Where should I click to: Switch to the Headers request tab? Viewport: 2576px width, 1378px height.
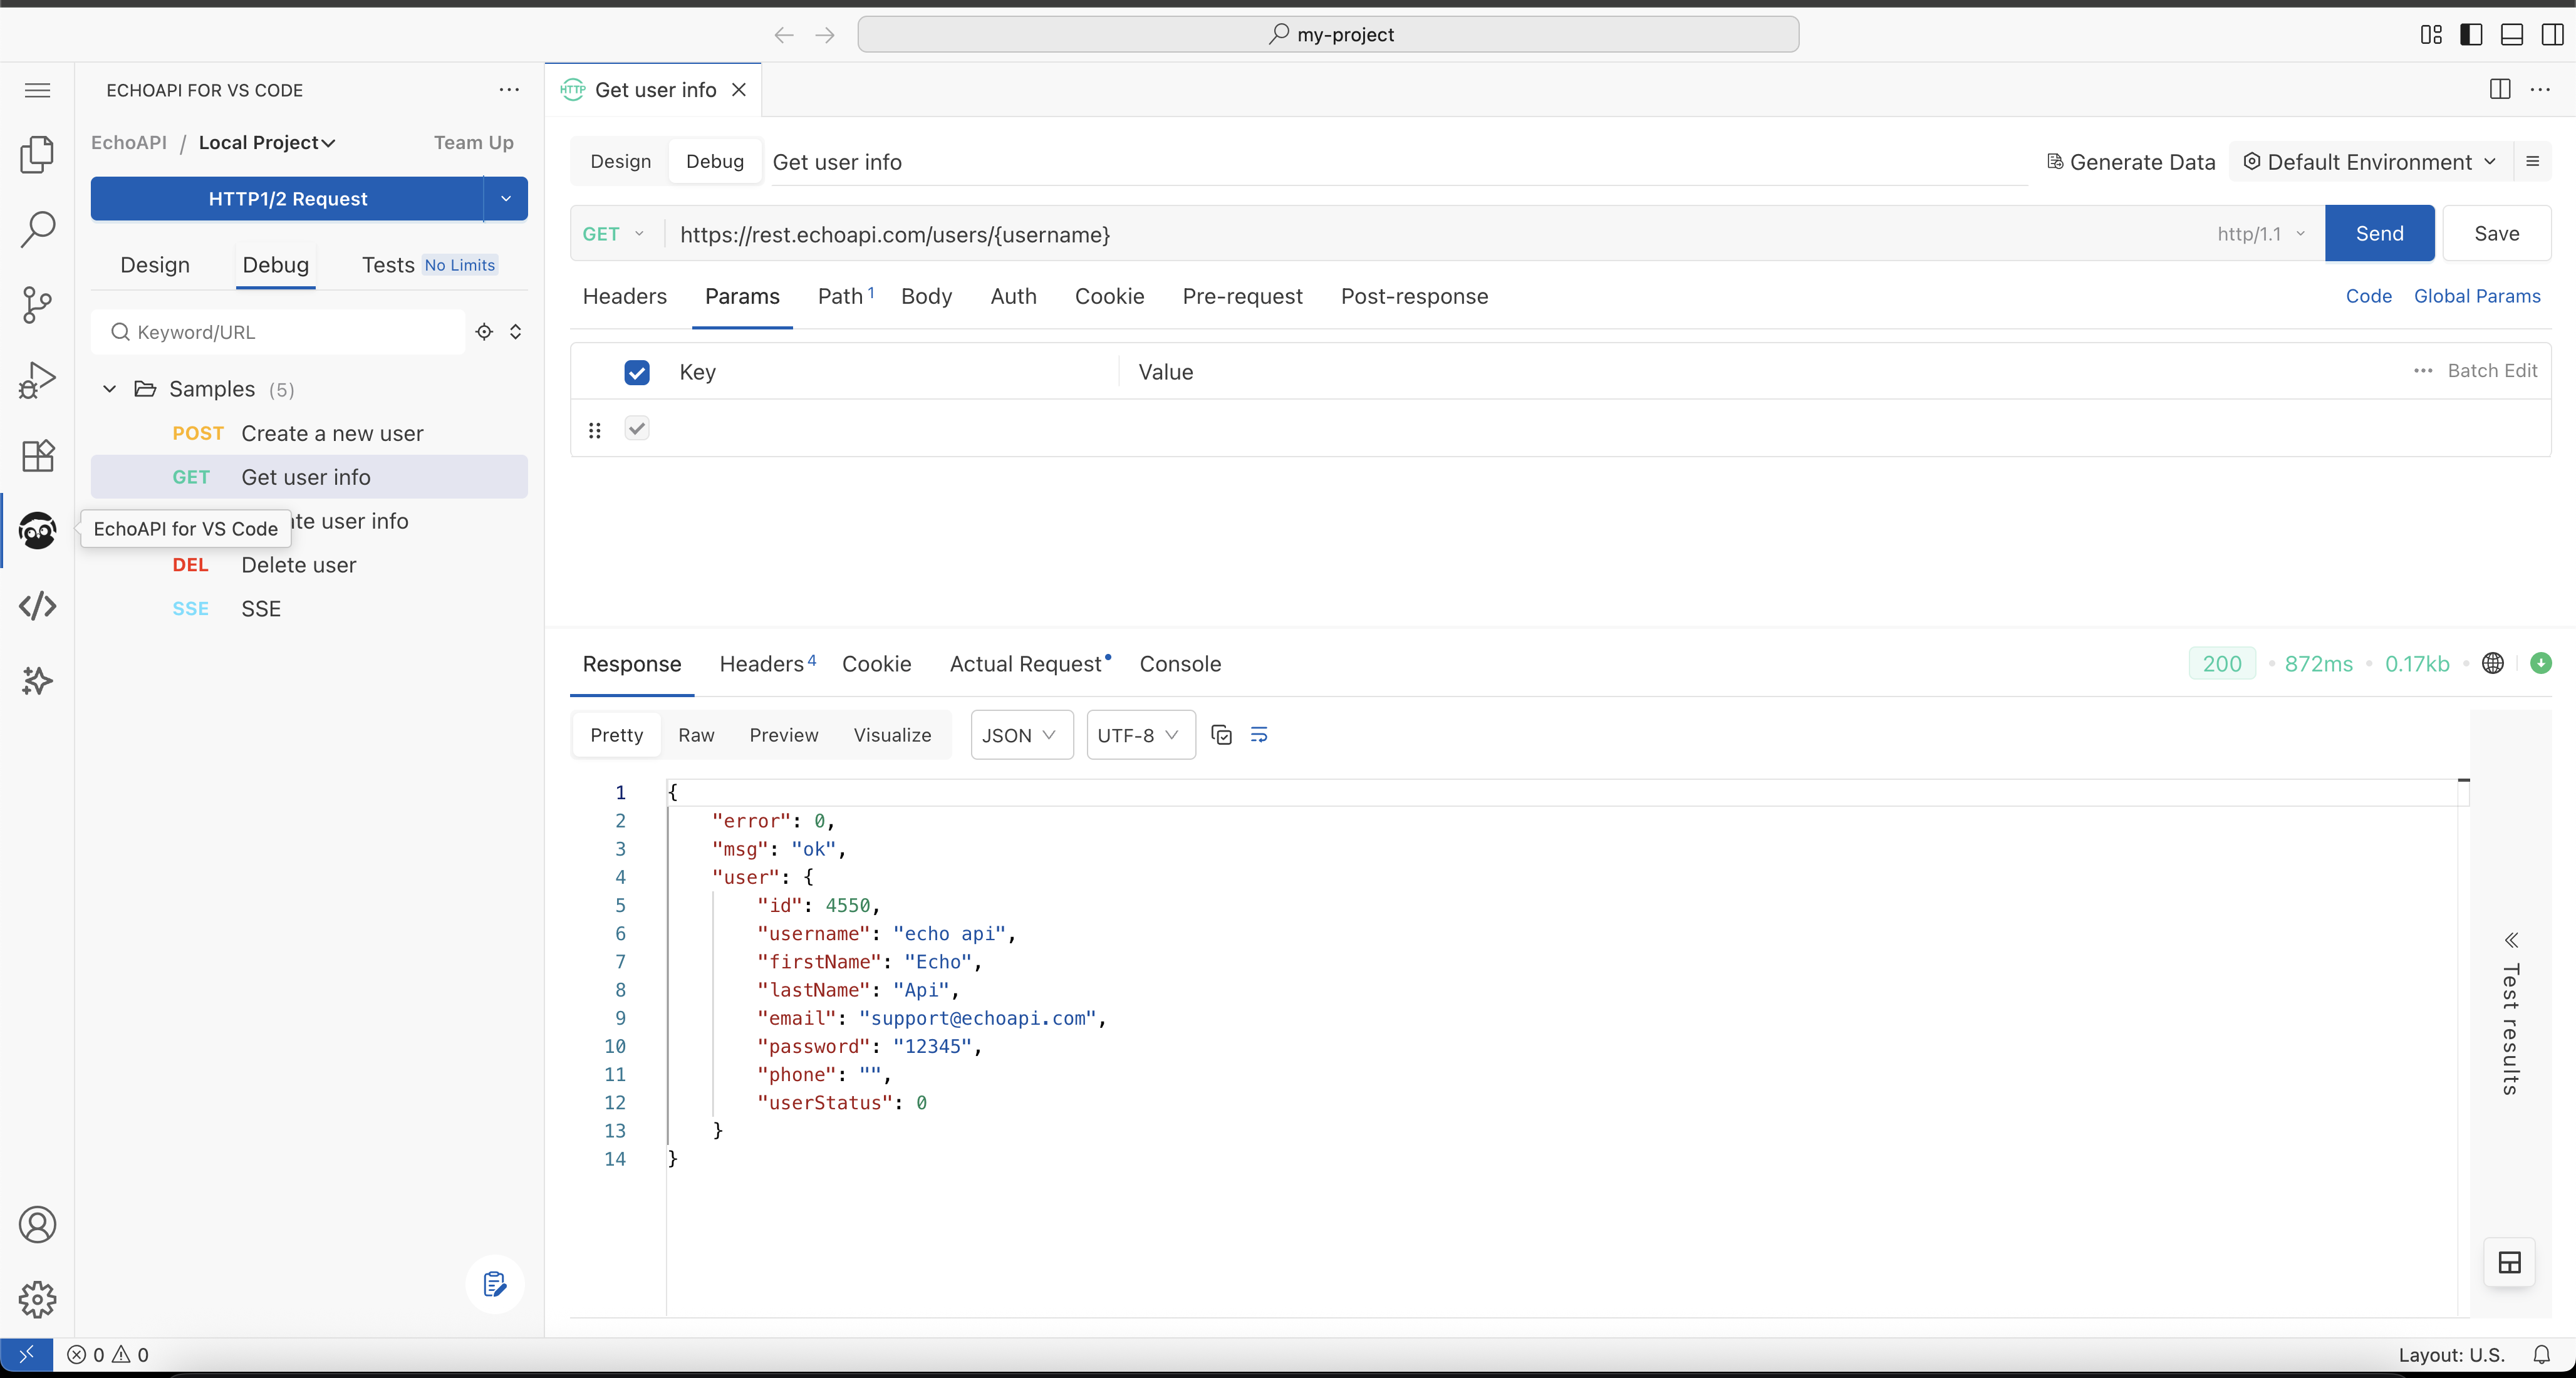click(x=625, y=297)
